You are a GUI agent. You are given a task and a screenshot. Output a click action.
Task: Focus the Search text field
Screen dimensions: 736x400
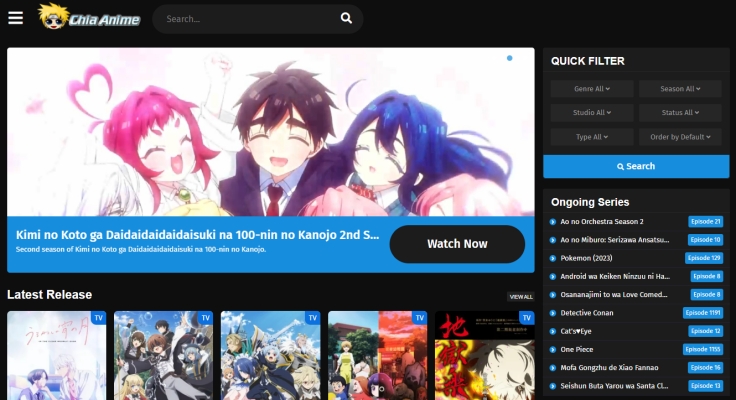245,18
